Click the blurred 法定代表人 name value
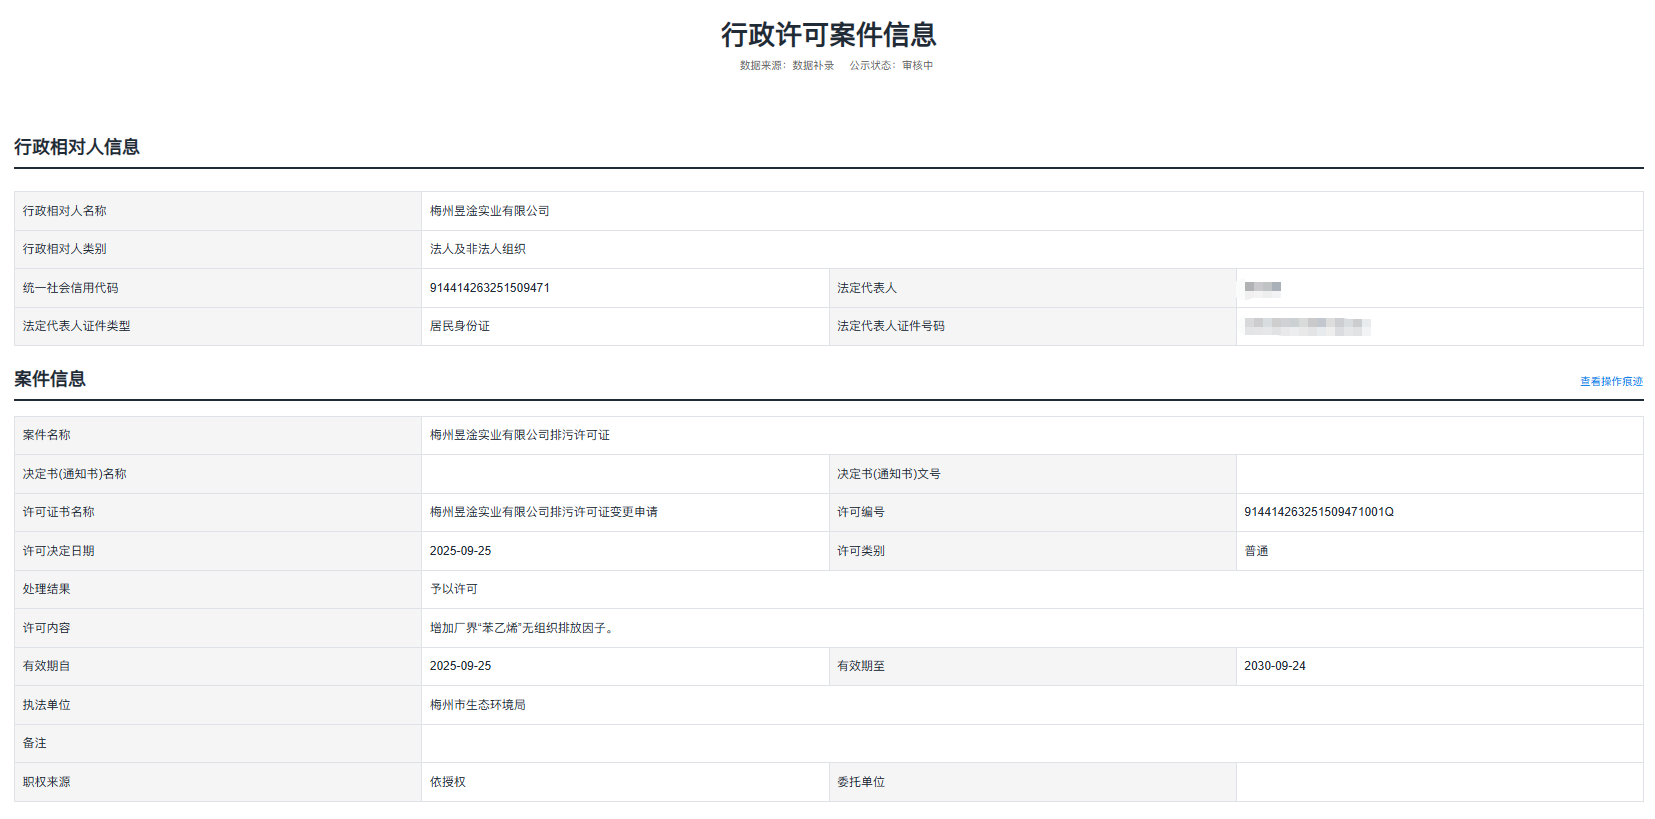1655x819 pixels. coord(1262,288)
